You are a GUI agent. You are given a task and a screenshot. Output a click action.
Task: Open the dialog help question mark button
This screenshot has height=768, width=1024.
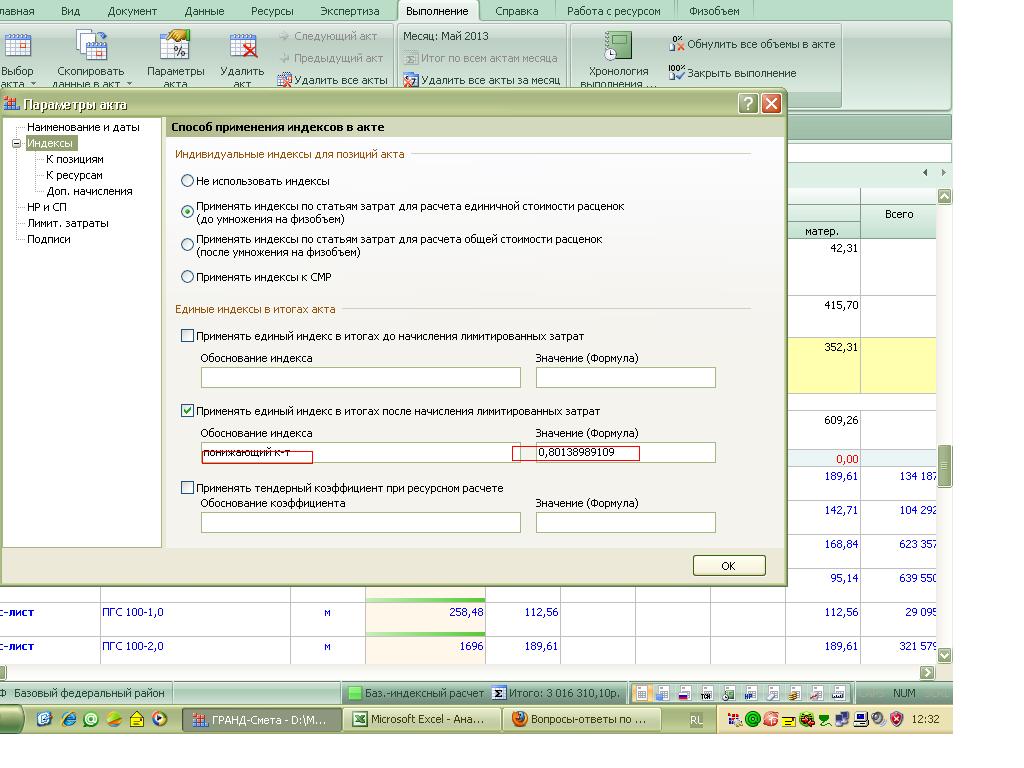tap(748, 103)
